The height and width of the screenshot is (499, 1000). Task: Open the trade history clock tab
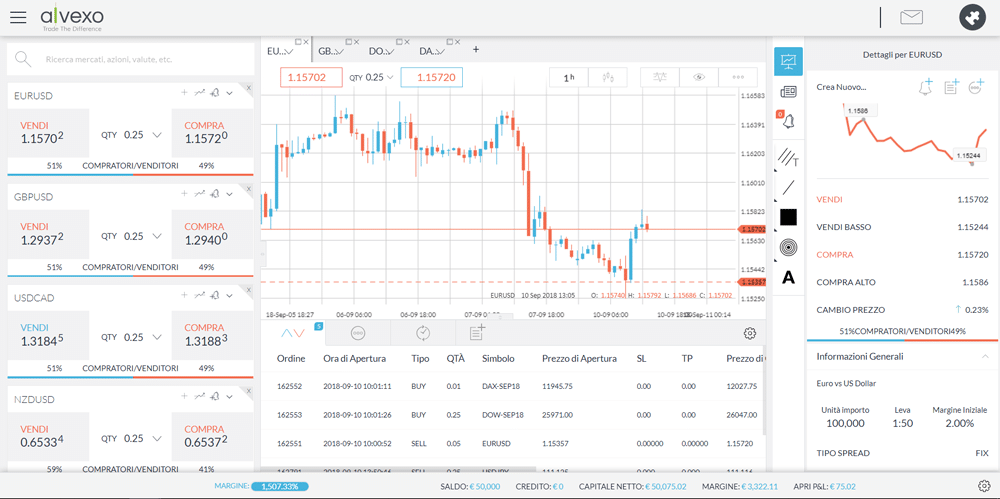pos(422,332)
